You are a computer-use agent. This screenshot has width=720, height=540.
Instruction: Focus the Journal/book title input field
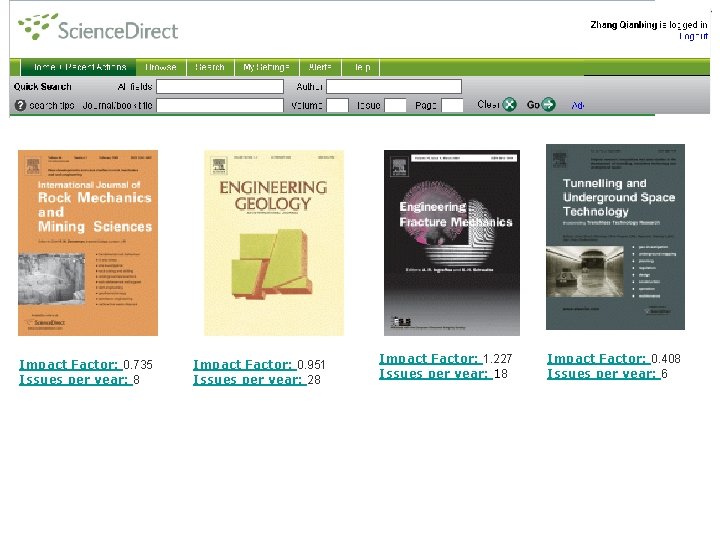click(220, 105)
